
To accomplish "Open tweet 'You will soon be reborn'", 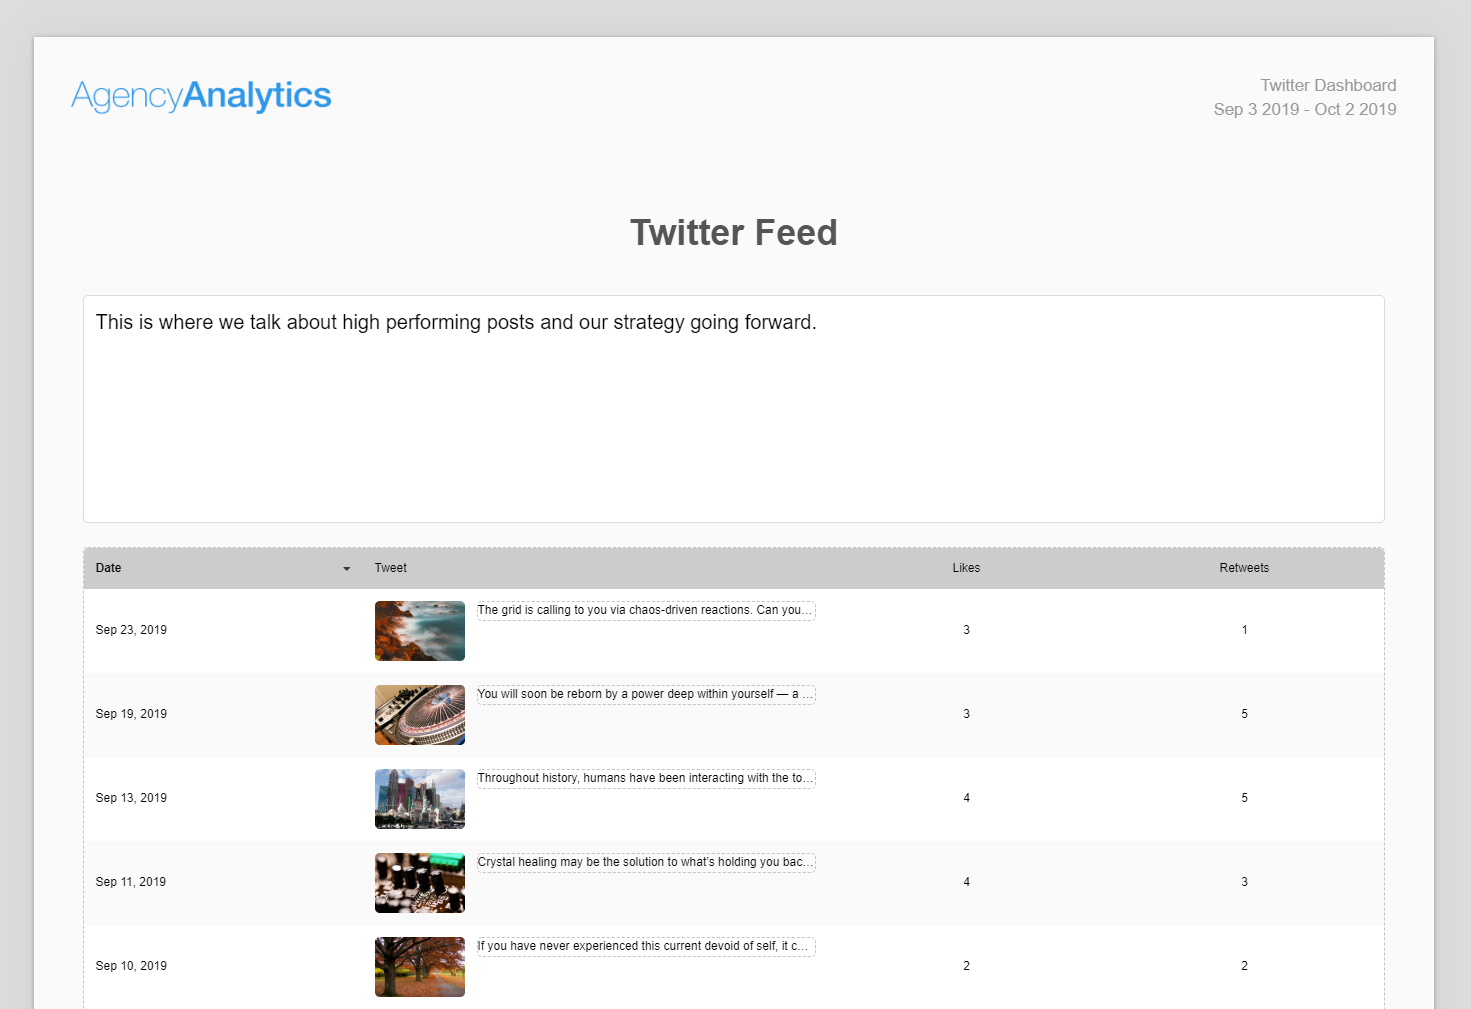I will coord(646,694).
